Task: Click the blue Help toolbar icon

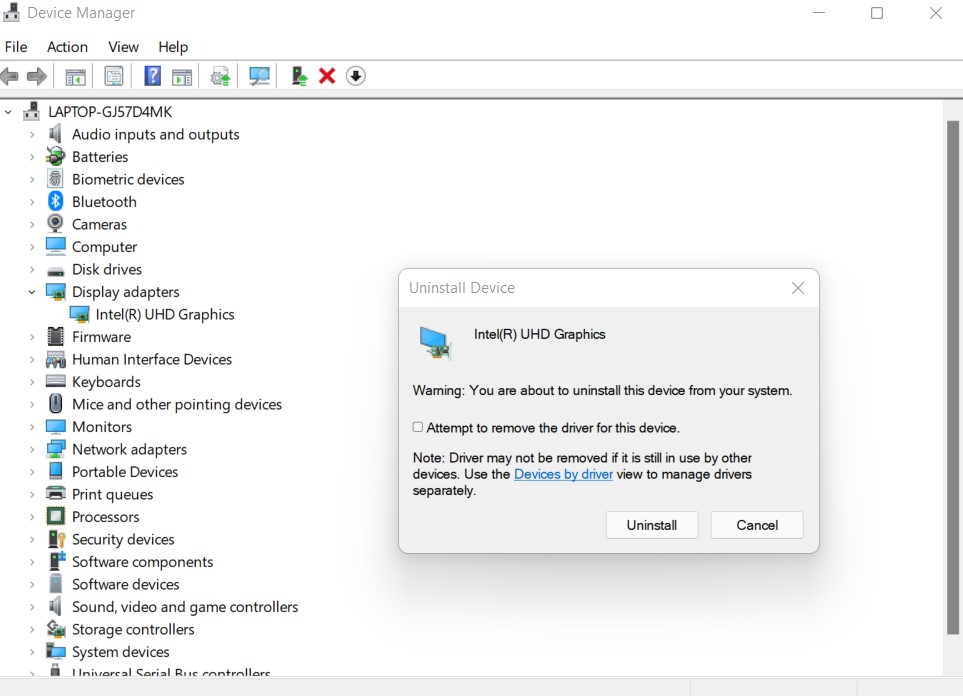Action: click(x=152, y=76)
